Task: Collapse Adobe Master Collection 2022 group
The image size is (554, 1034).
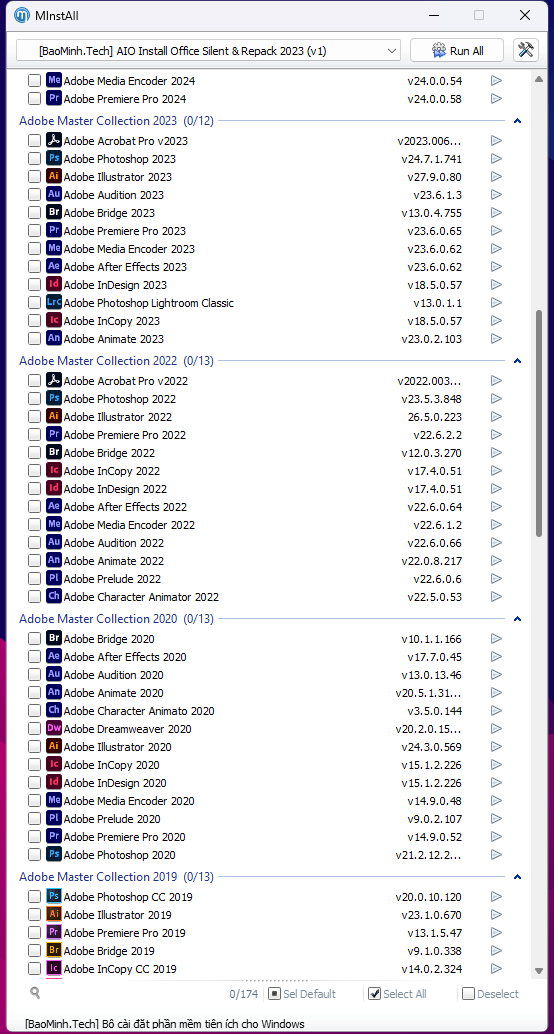Action: click(x=518, y=361)
